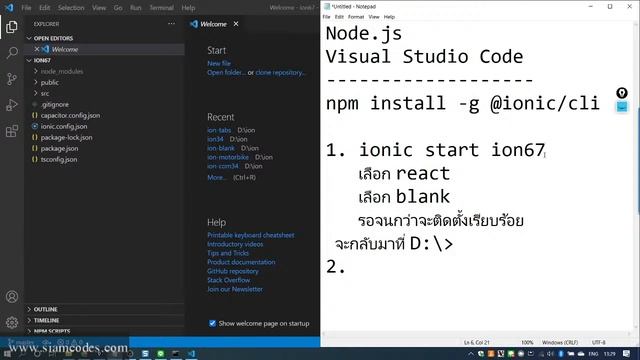
Task: Open recent project ion-blank
Action: coord(221,148)
